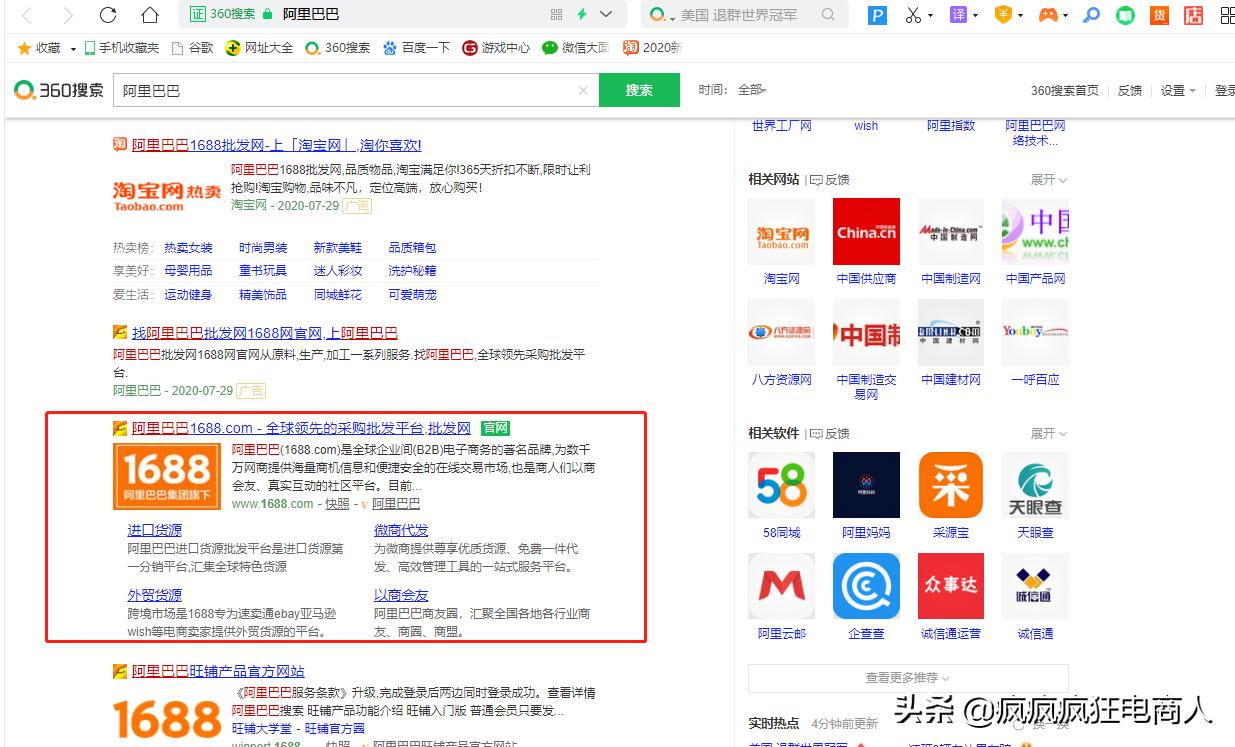This screenshot has height=747, width=1235.
Task: Open the browser home page icon
Action: point(150,15)
